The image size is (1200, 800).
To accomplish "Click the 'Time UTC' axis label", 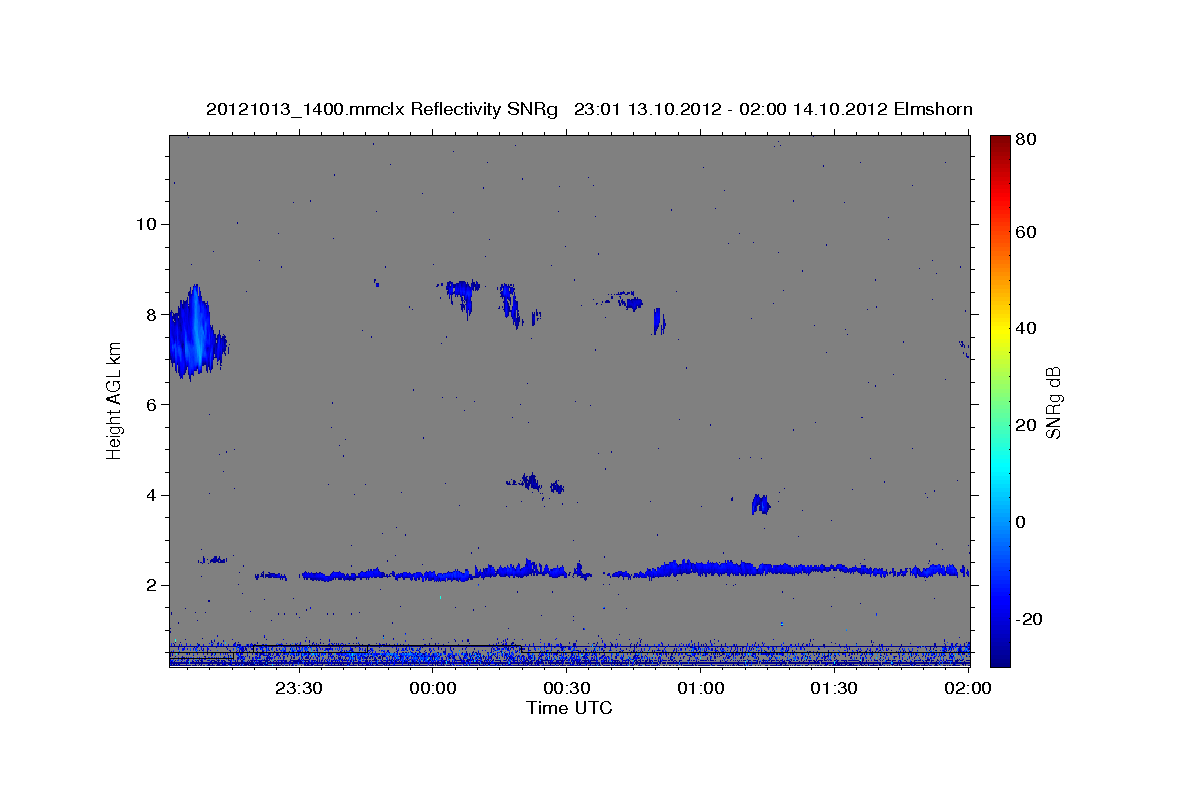I will pyautogui.click(x=569, y=708).
